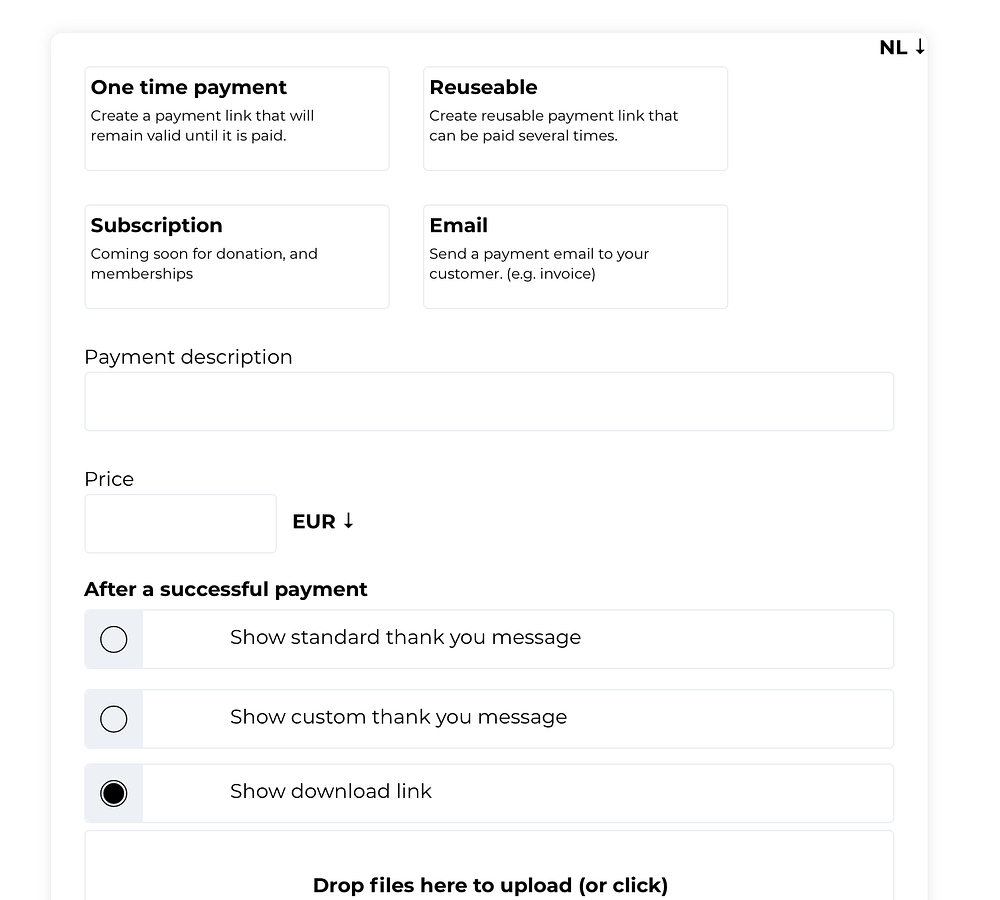Pick the Email payment option card
Viewport: 1000px width, 900px height.
[575, 256]
